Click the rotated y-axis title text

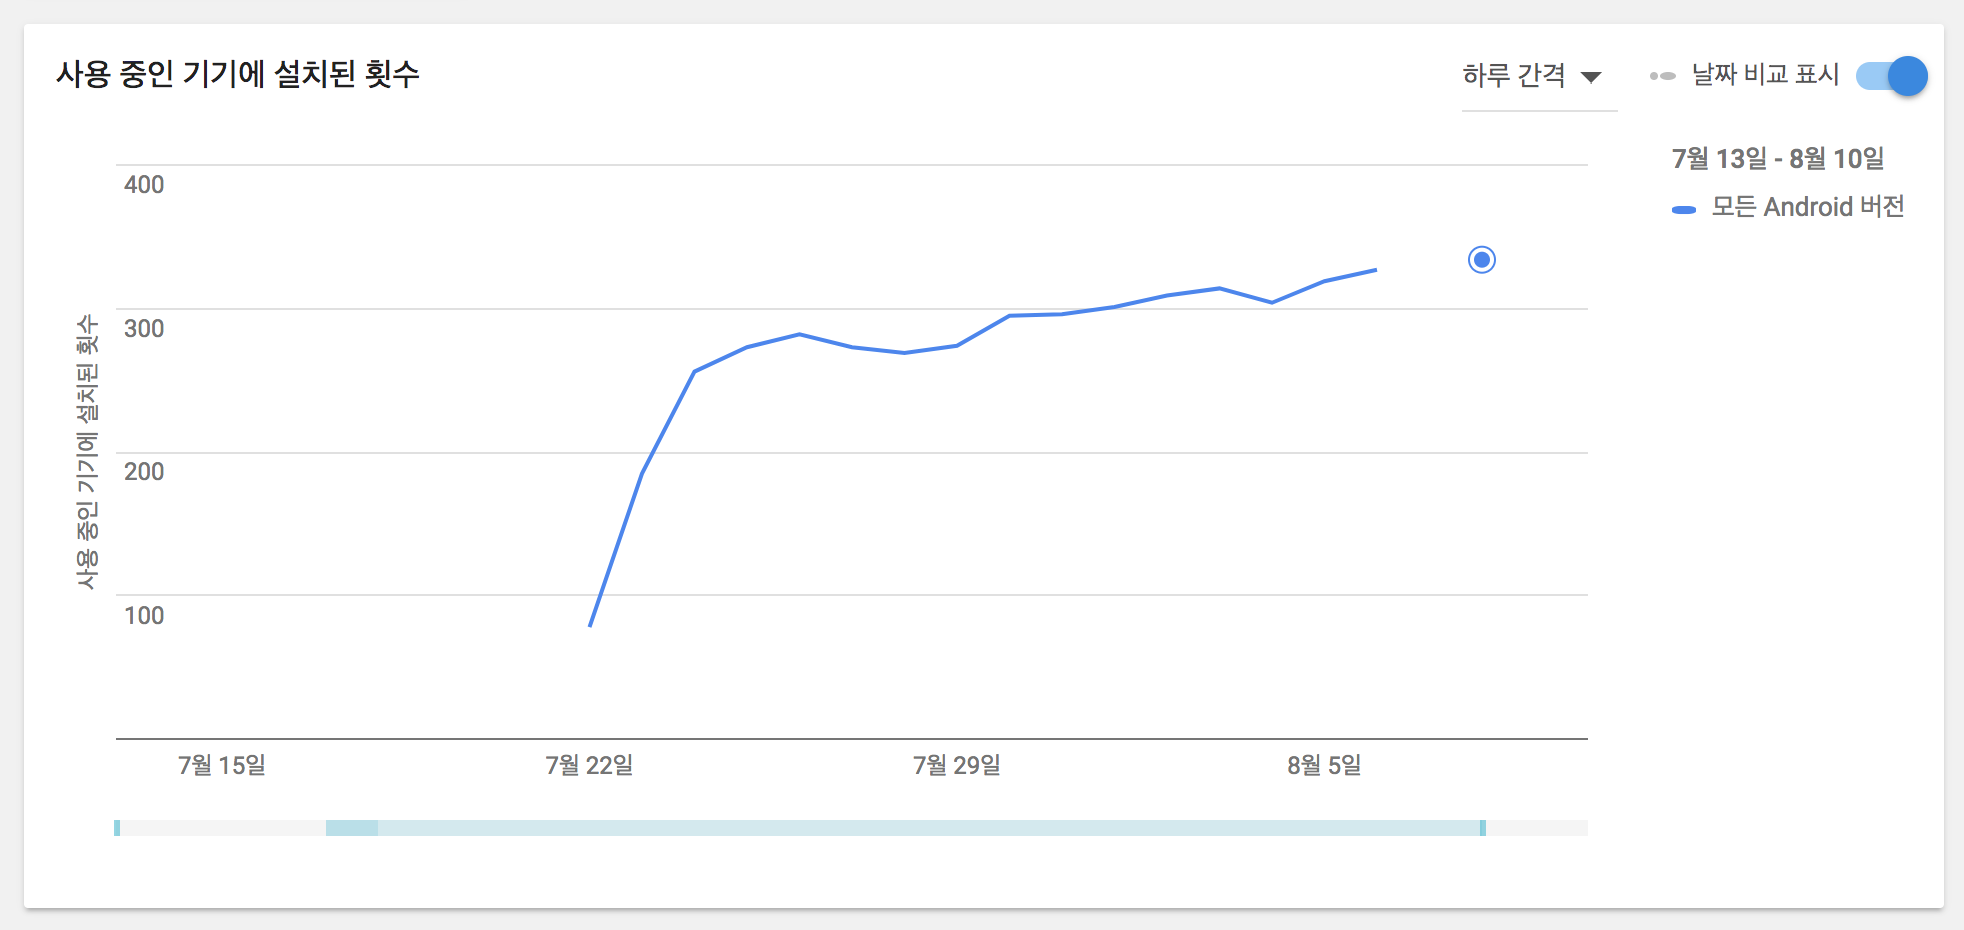click(x=88, y=452)
